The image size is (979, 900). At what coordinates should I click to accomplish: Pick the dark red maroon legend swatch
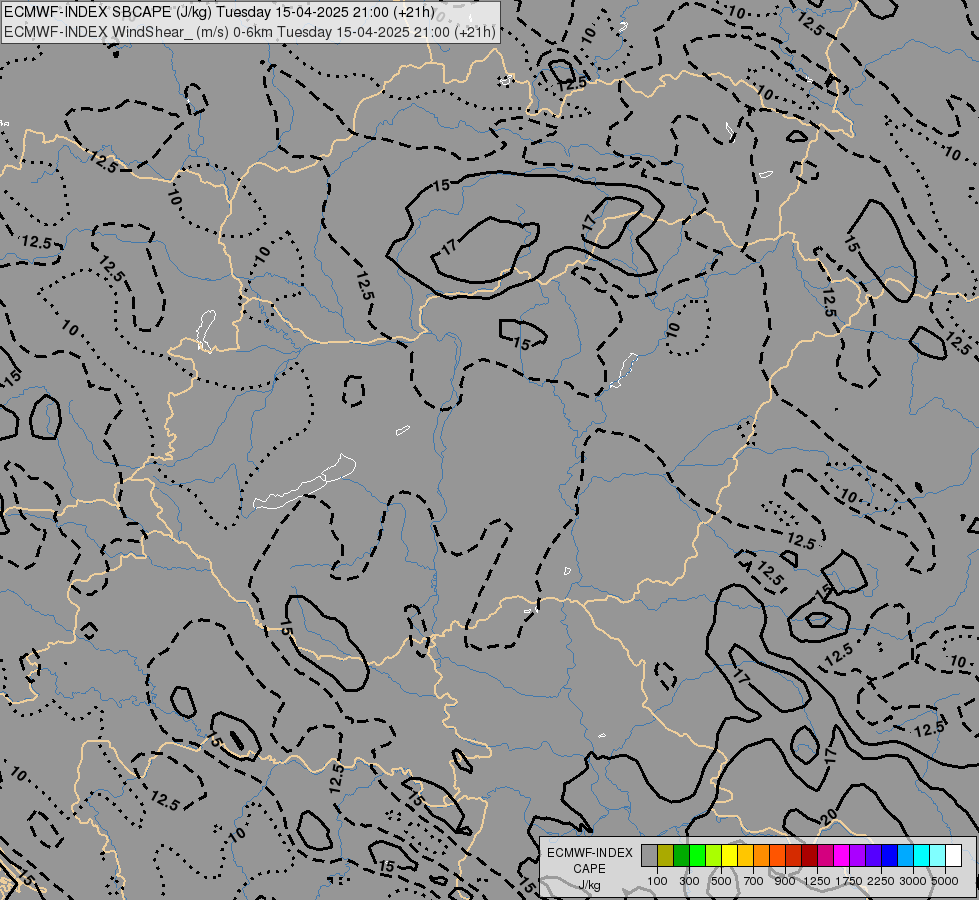pos(809,855)
